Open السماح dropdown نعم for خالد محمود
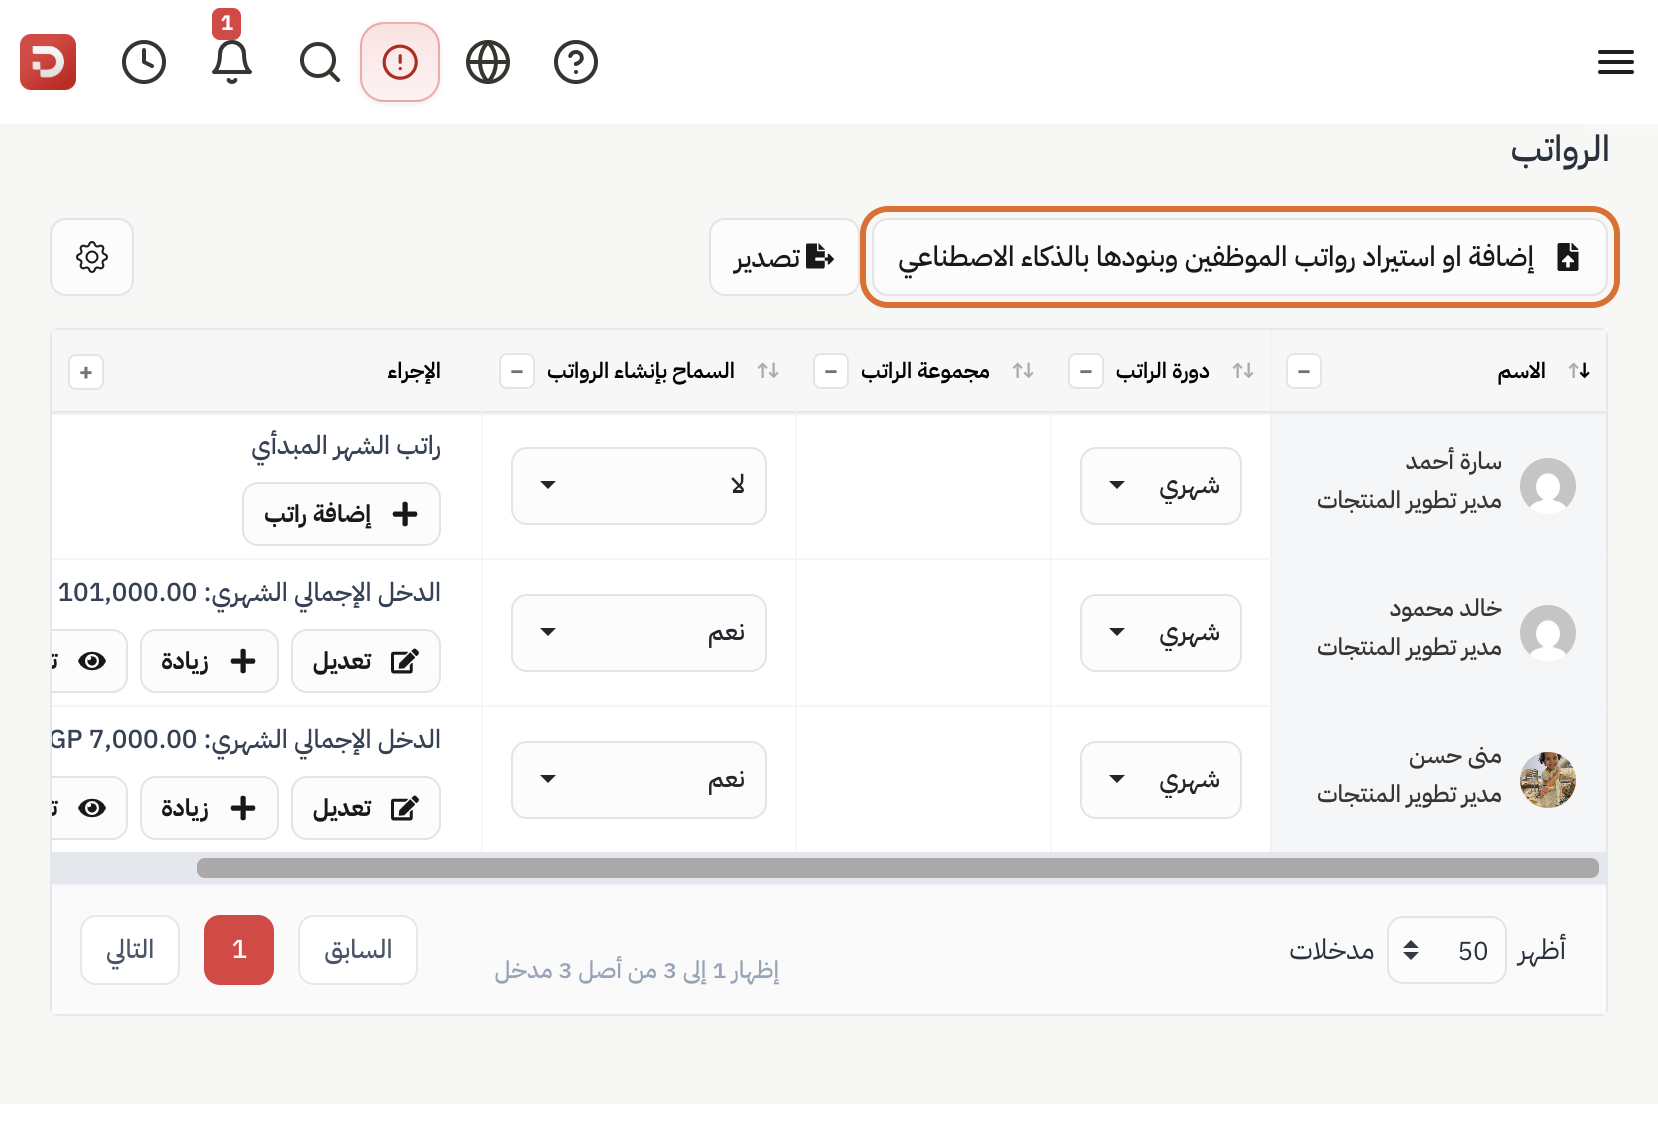Viewport: 1658px width, 1146px height. 639,633
